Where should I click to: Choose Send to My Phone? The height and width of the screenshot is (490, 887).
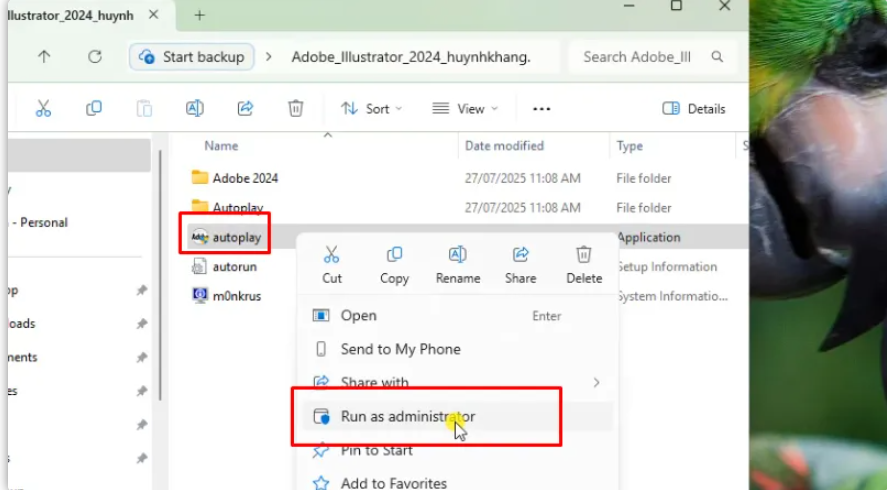click(400, 349)
